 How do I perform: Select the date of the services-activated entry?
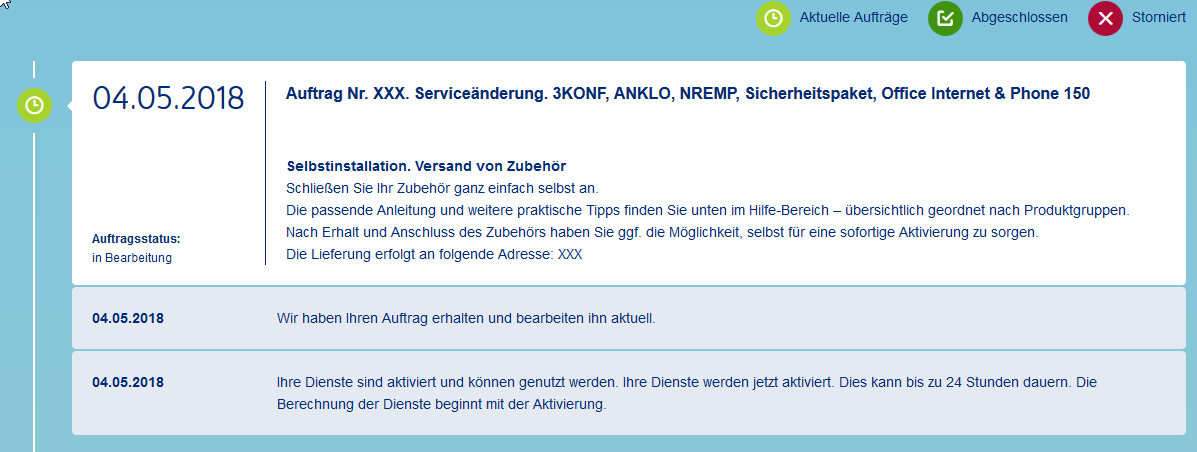point(127,382)
